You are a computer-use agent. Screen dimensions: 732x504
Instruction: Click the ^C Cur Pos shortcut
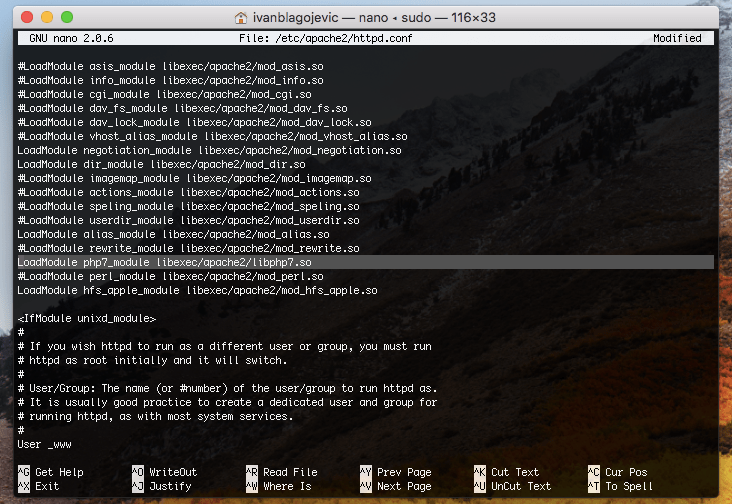point(618,472)
